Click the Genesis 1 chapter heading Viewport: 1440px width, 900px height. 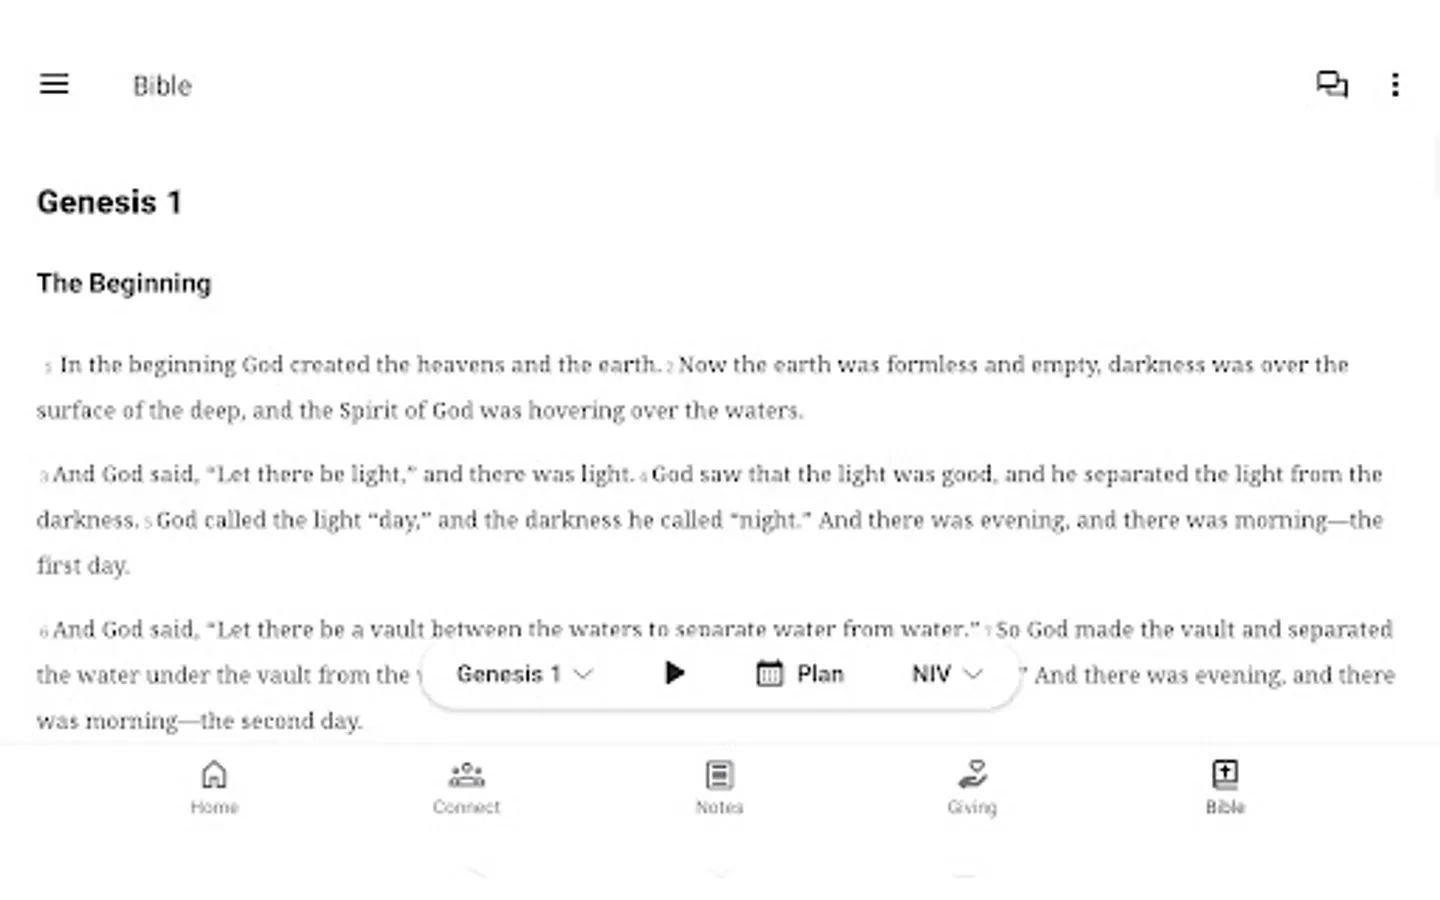109,202
